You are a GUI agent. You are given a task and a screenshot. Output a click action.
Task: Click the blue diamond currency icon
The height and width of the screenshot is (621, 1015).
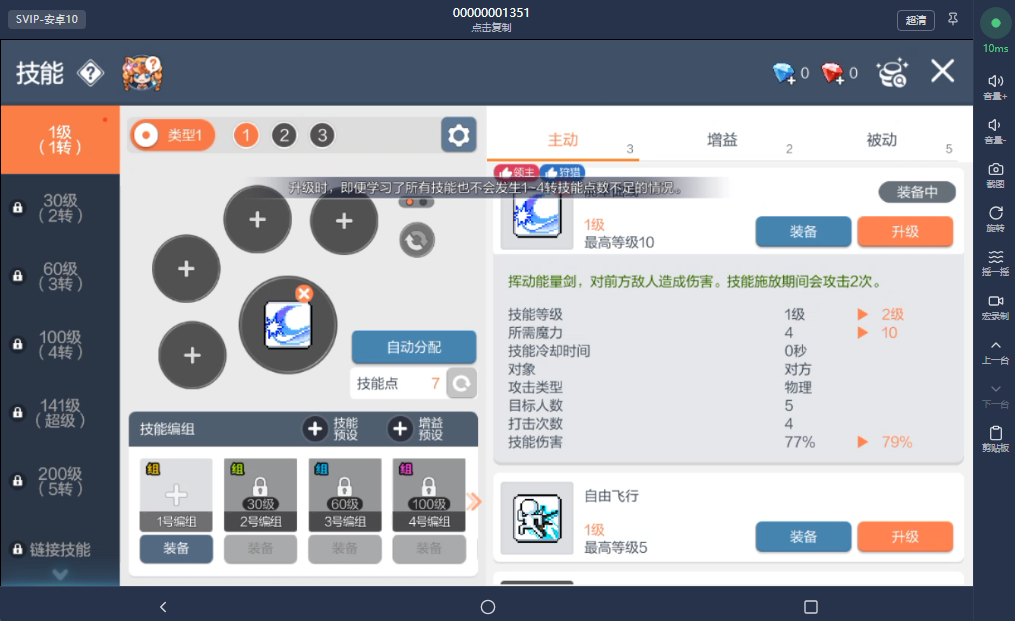[x=784, y=73]
